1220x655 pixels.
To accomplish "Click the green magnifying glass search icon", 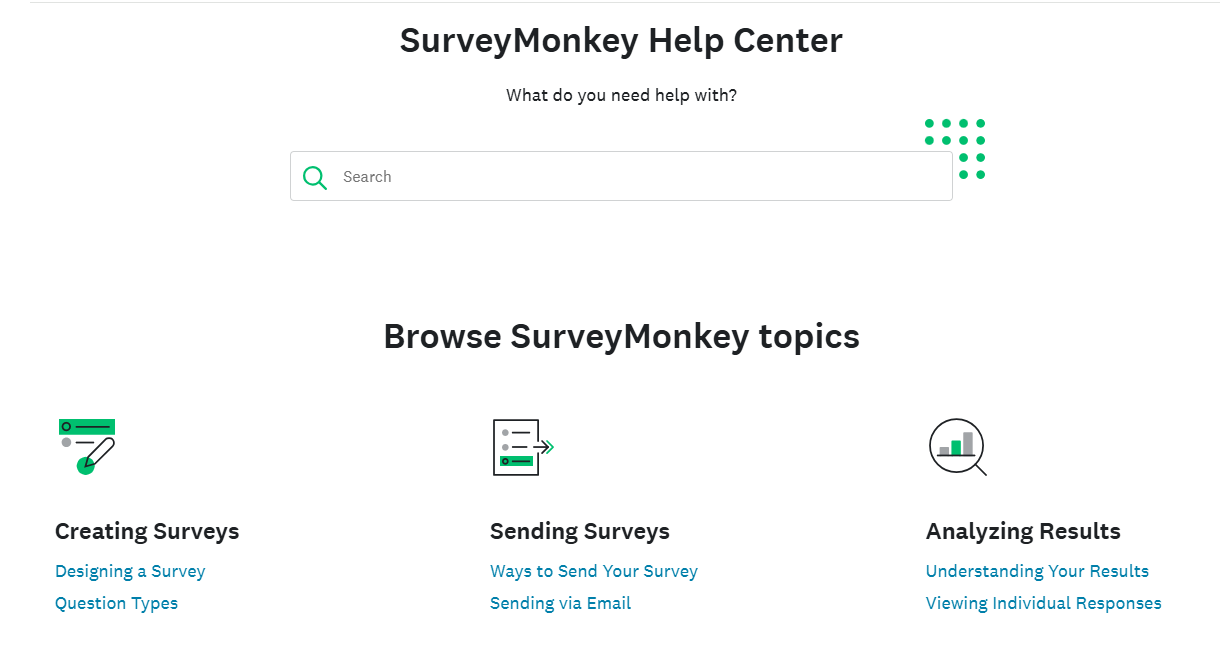I will pos(315,177).
